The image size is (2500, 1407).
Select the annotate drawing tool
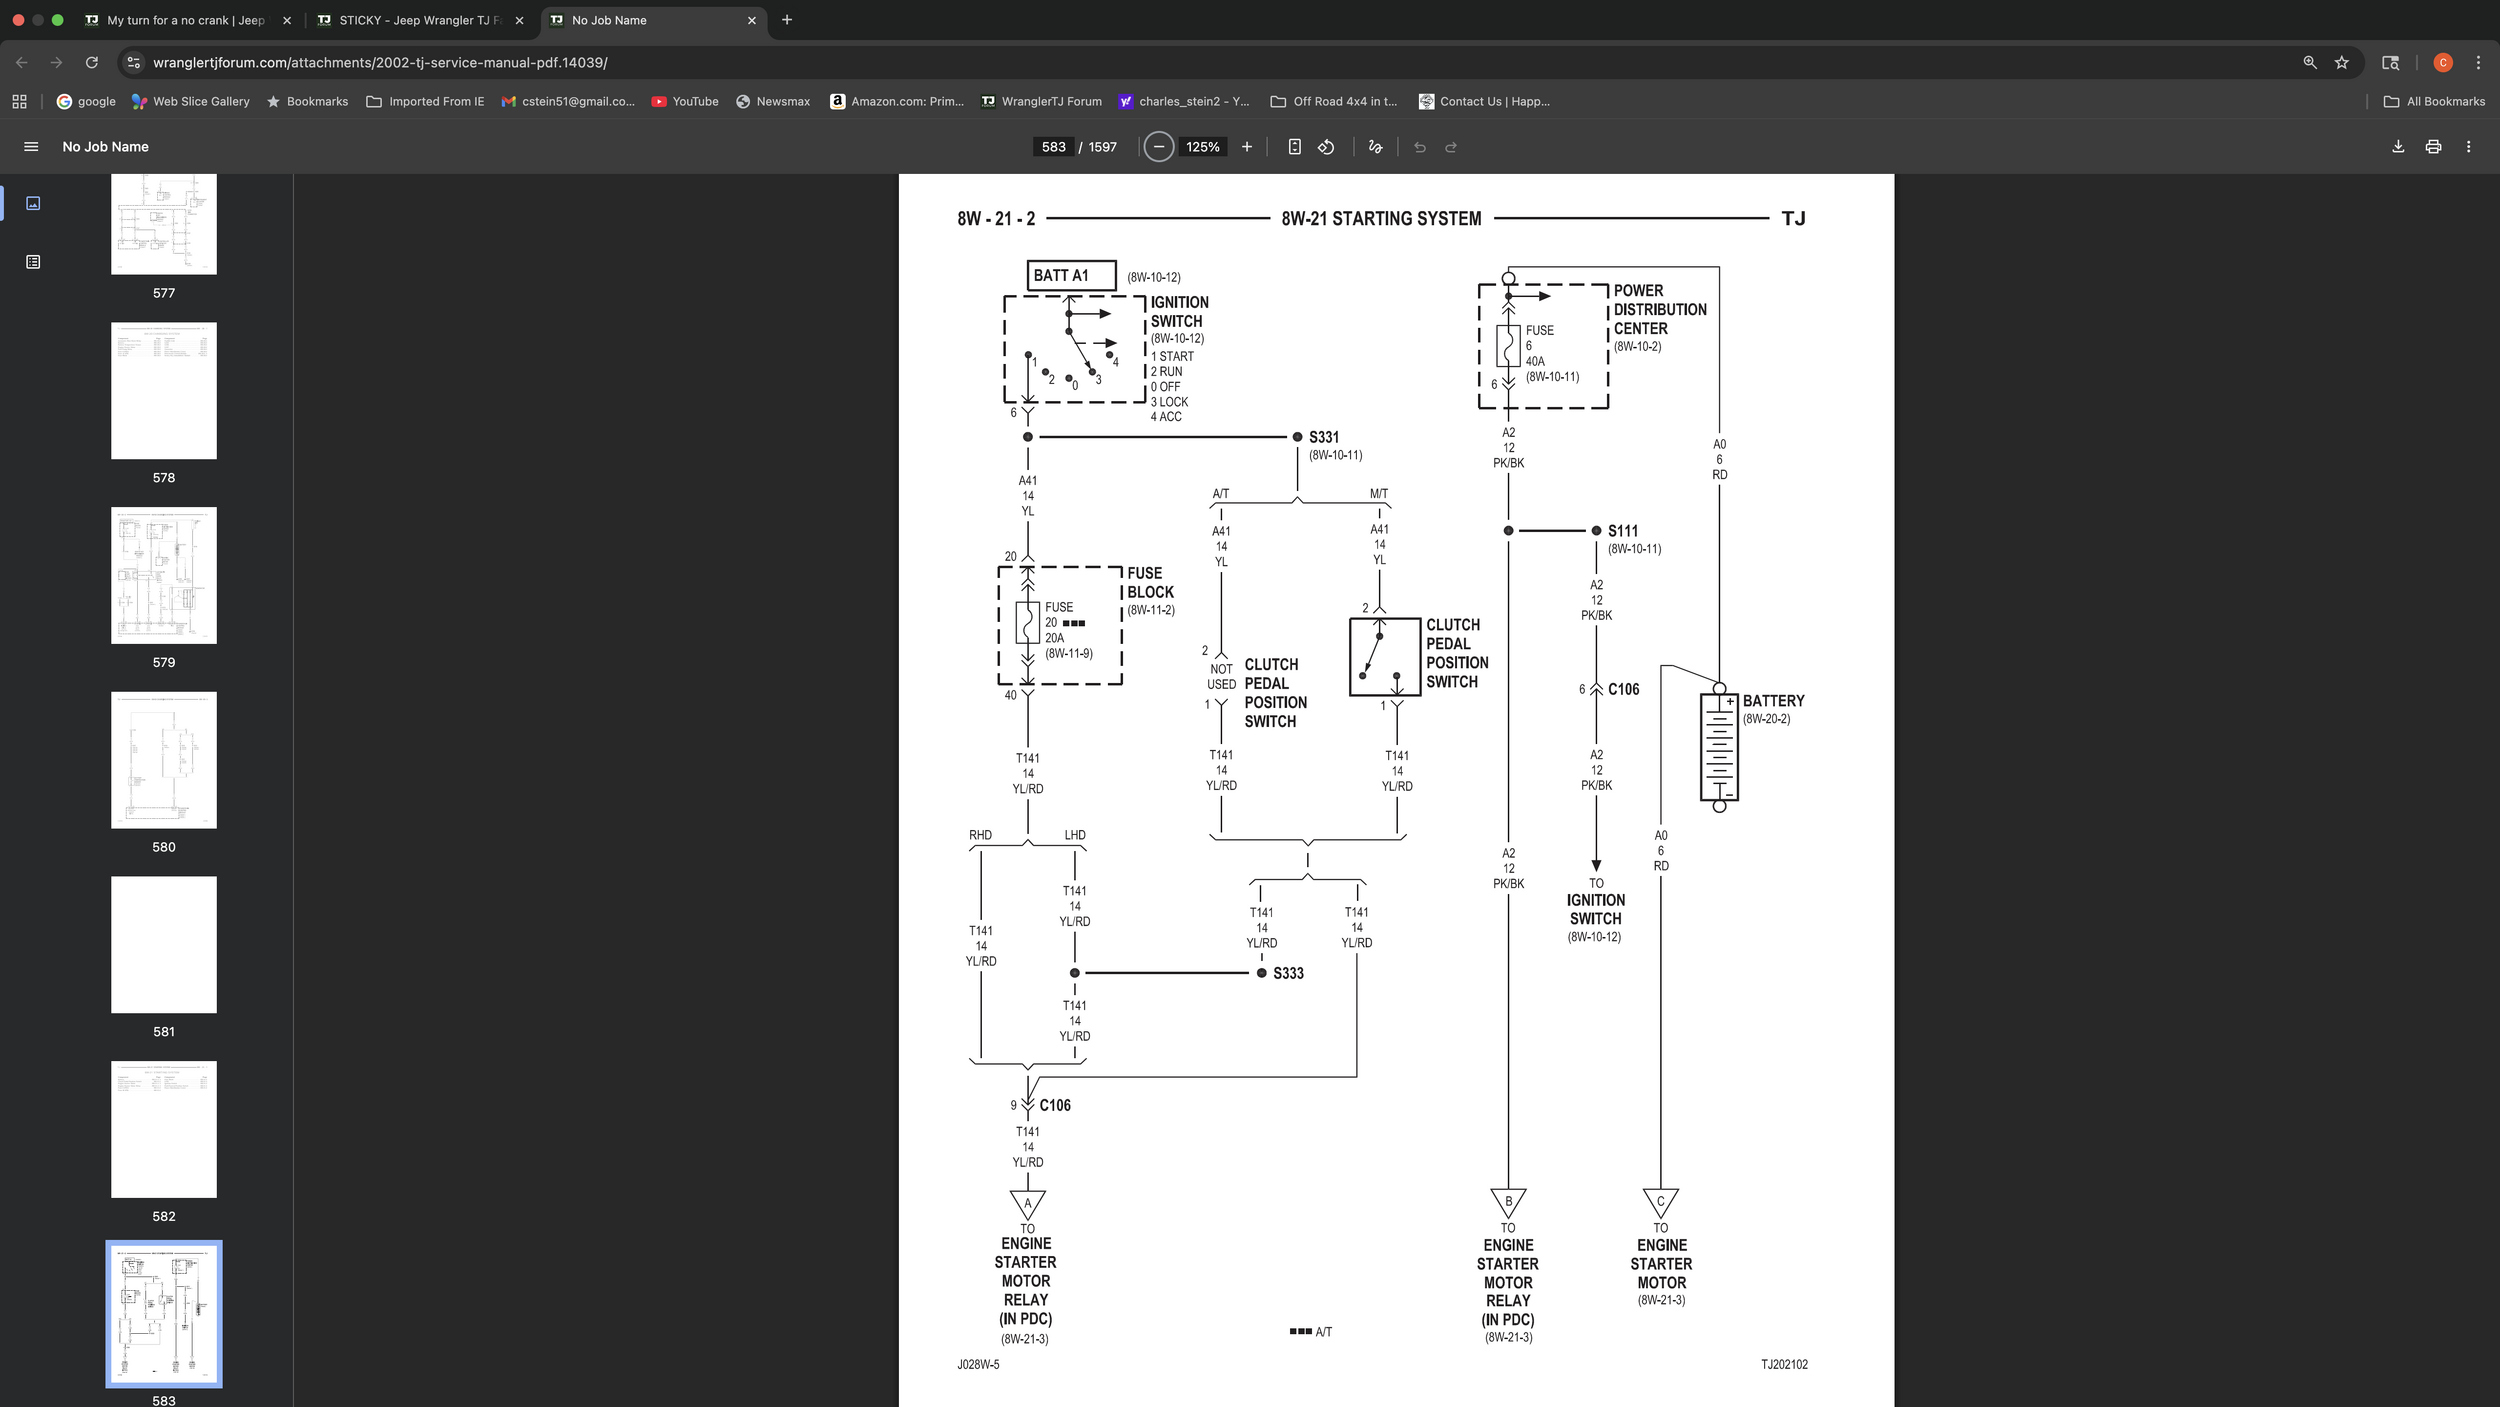point(1375,146)
